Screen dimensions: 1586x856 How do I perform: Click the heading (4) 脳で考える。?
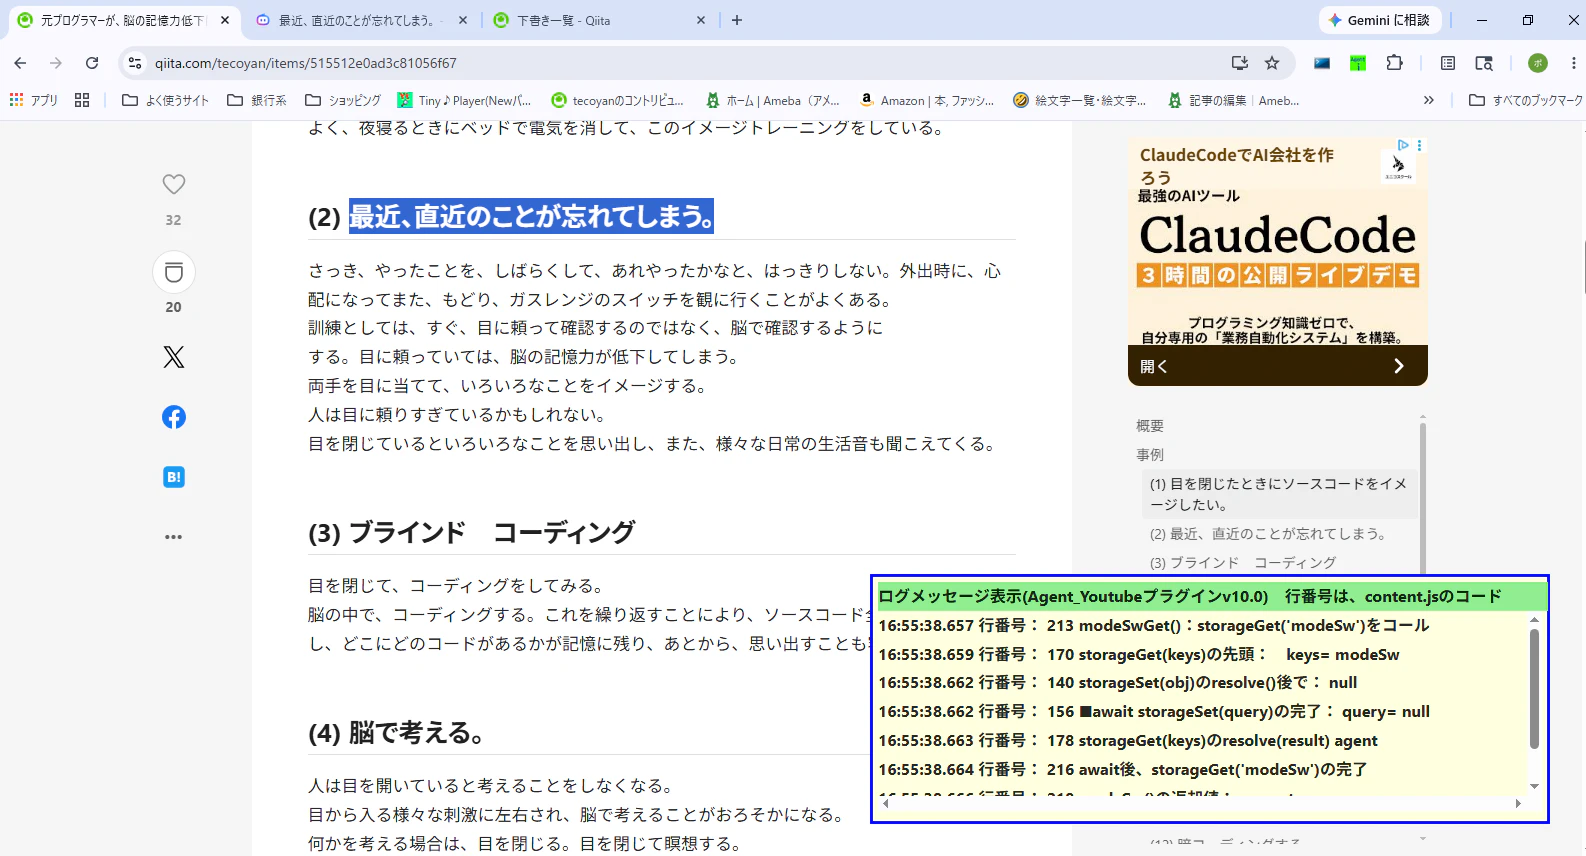pyautogui.click(x=397, y=733)
